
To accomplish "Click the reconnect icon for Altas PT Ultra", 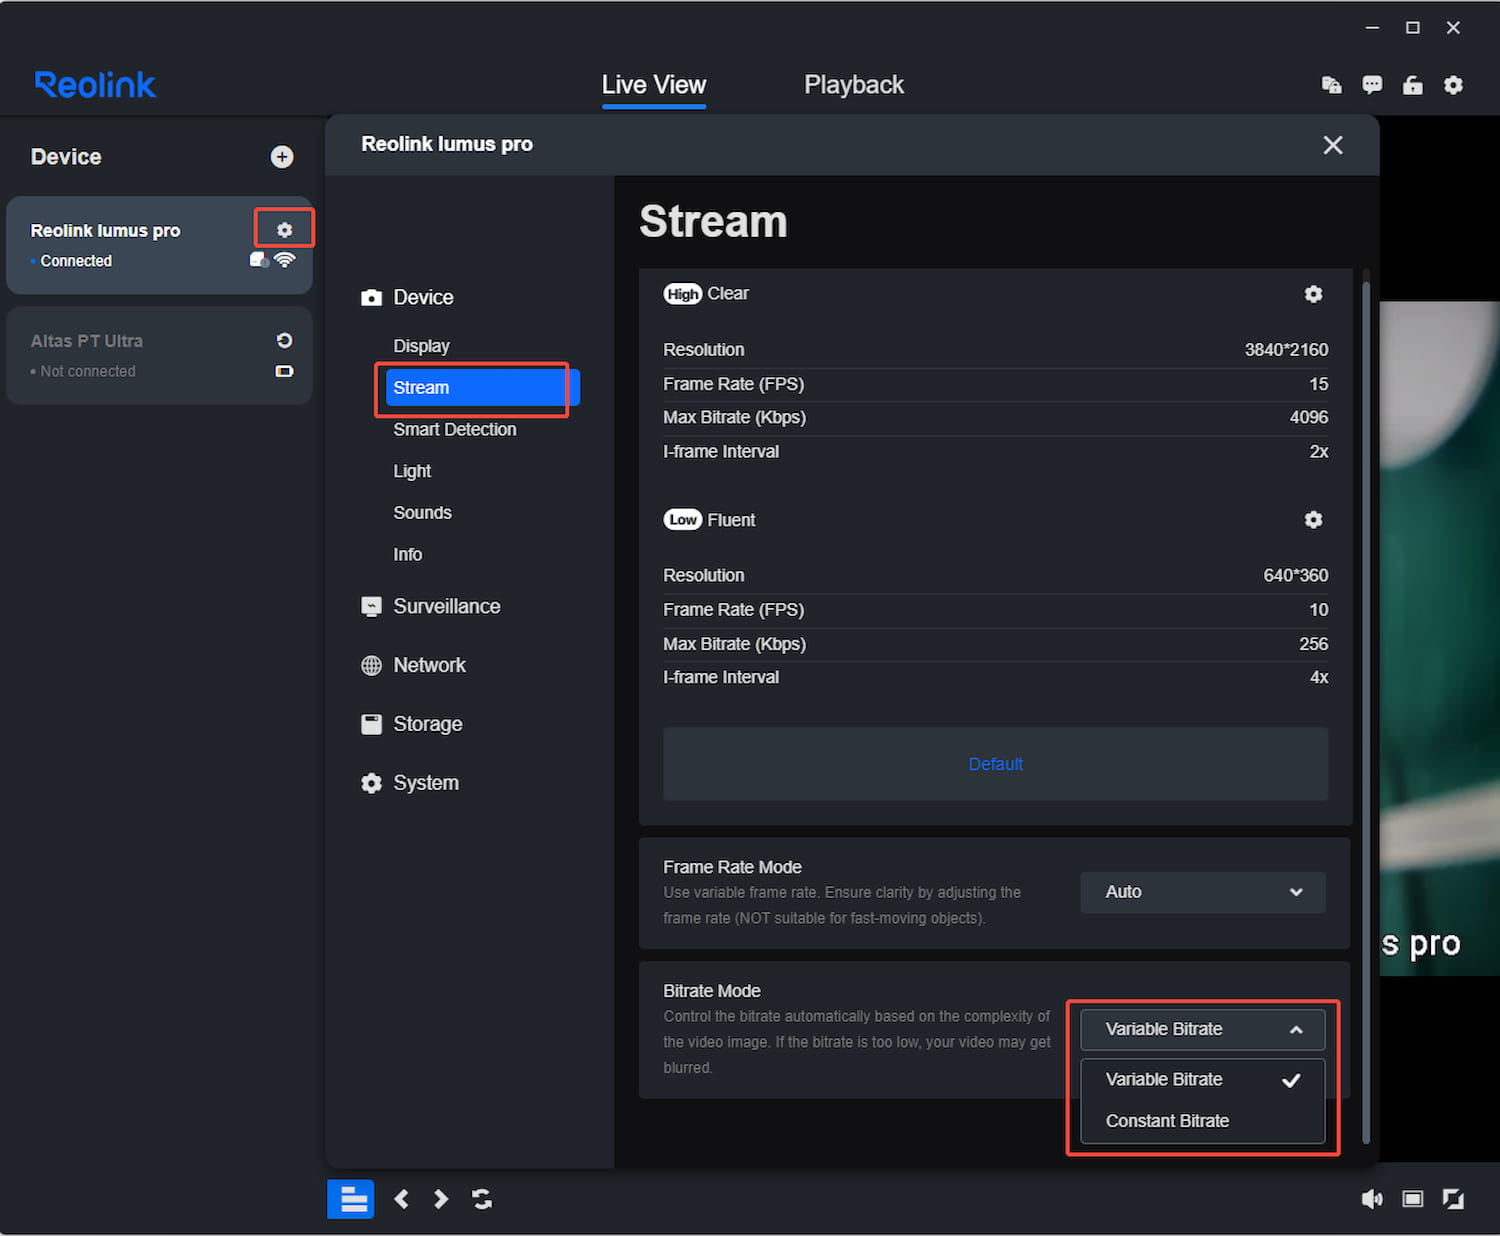I will (285, 341).
